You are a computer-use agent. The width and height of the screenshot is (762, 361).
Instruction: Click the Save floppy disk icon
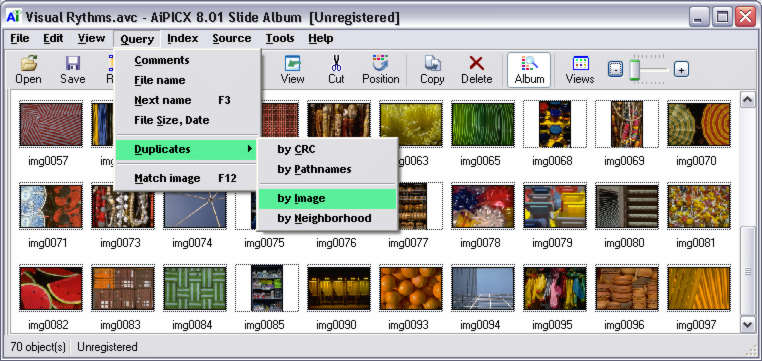pyautogui.click(x=72, y=63)
